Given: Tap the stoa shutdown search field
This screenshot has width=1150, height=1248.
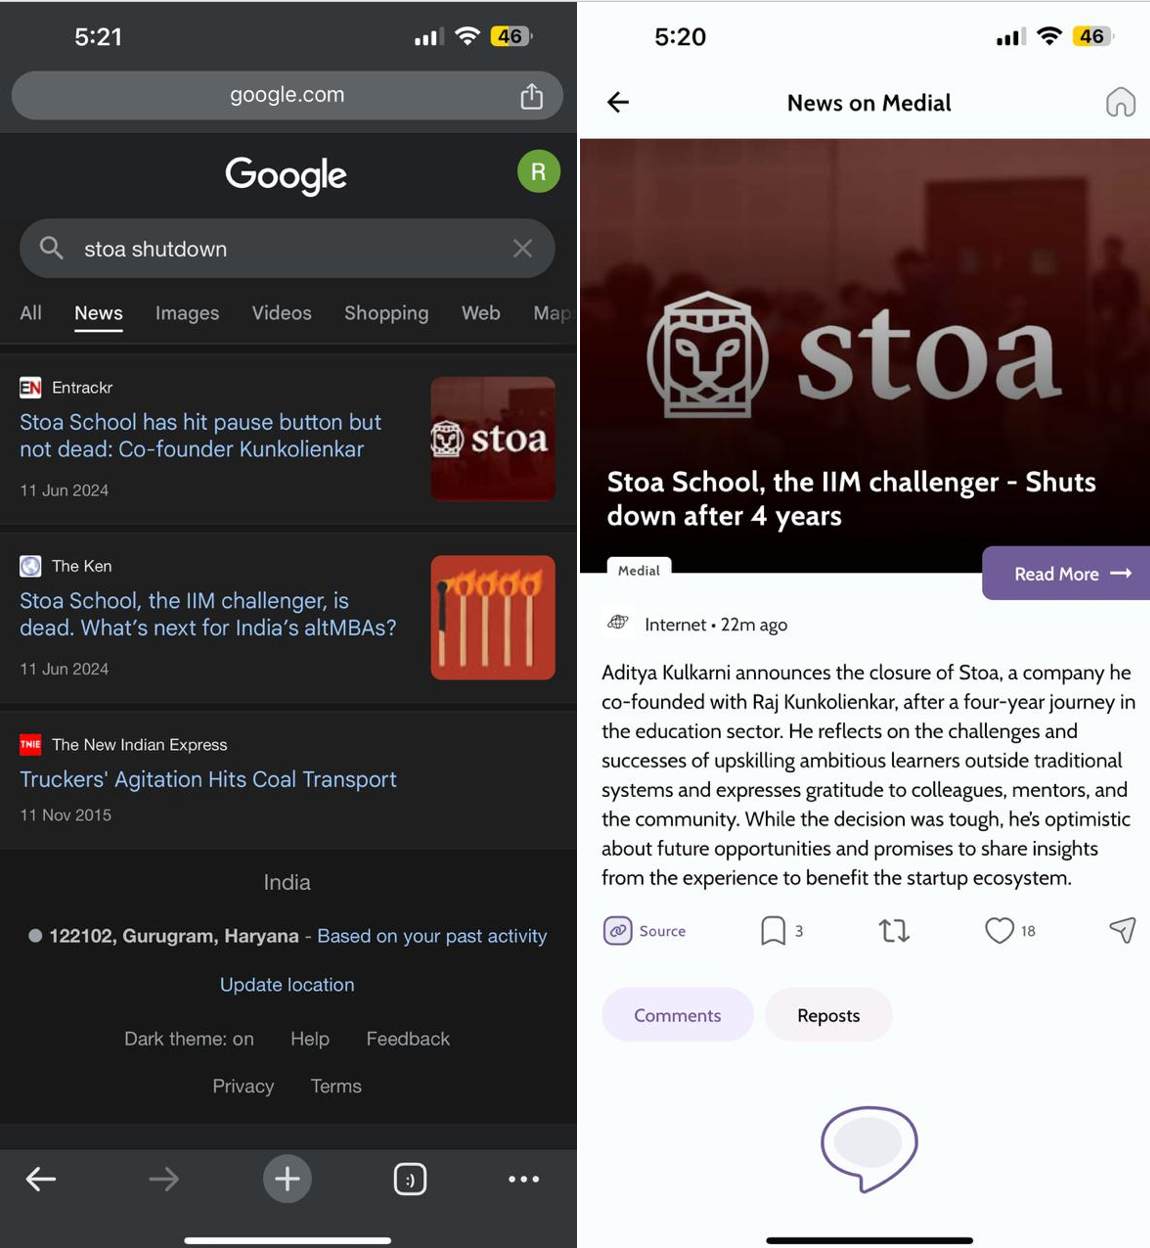Looking at the screenshot, I should (x=280, y=249).
